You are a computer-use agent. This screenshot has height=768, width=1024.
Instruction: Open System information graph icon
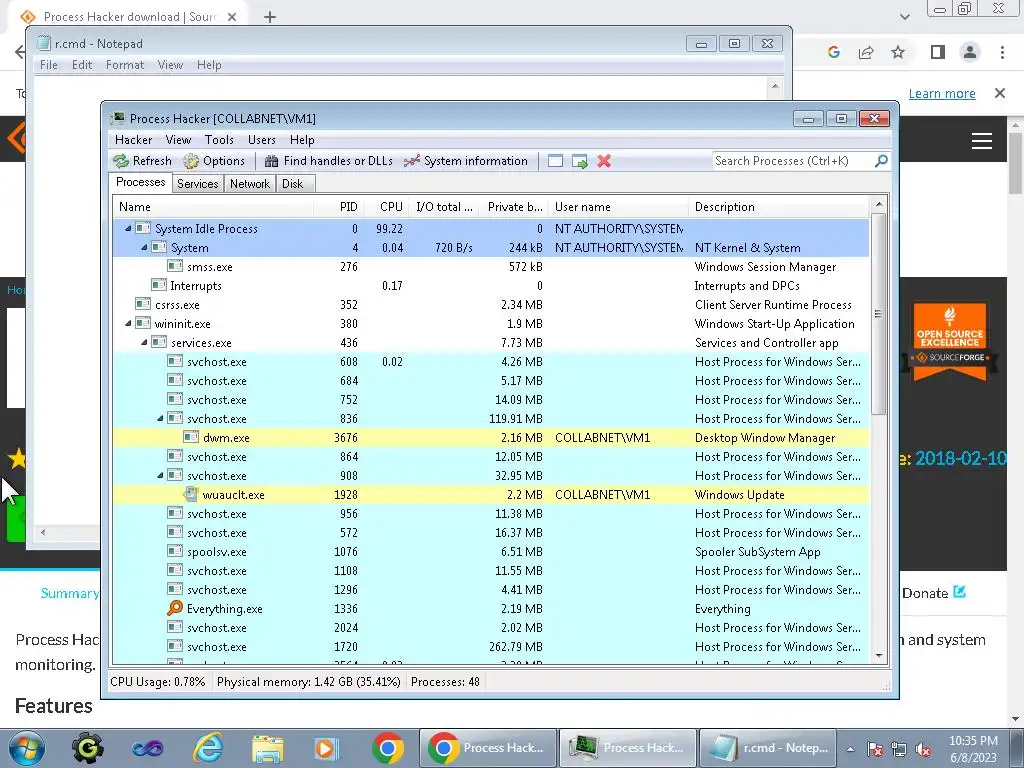pyautogui.click(x=411, y=161)
